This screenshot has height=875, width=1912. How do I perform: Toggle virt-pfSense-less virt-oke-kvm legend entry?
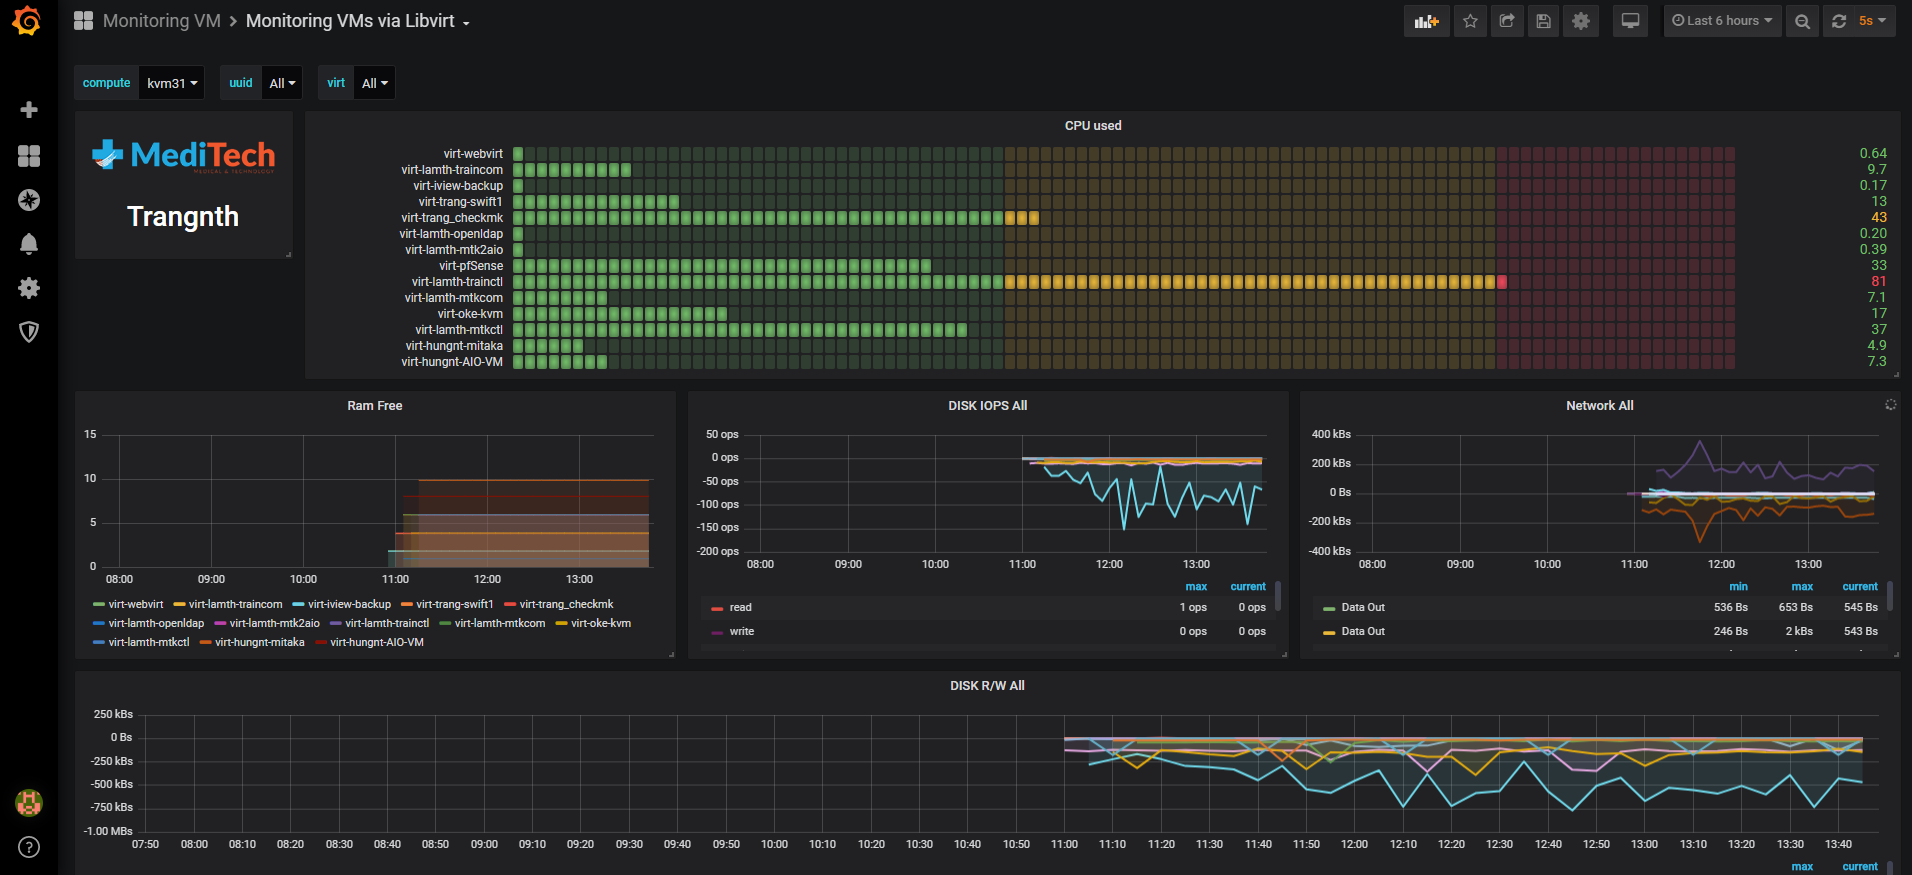pos(593,623)
